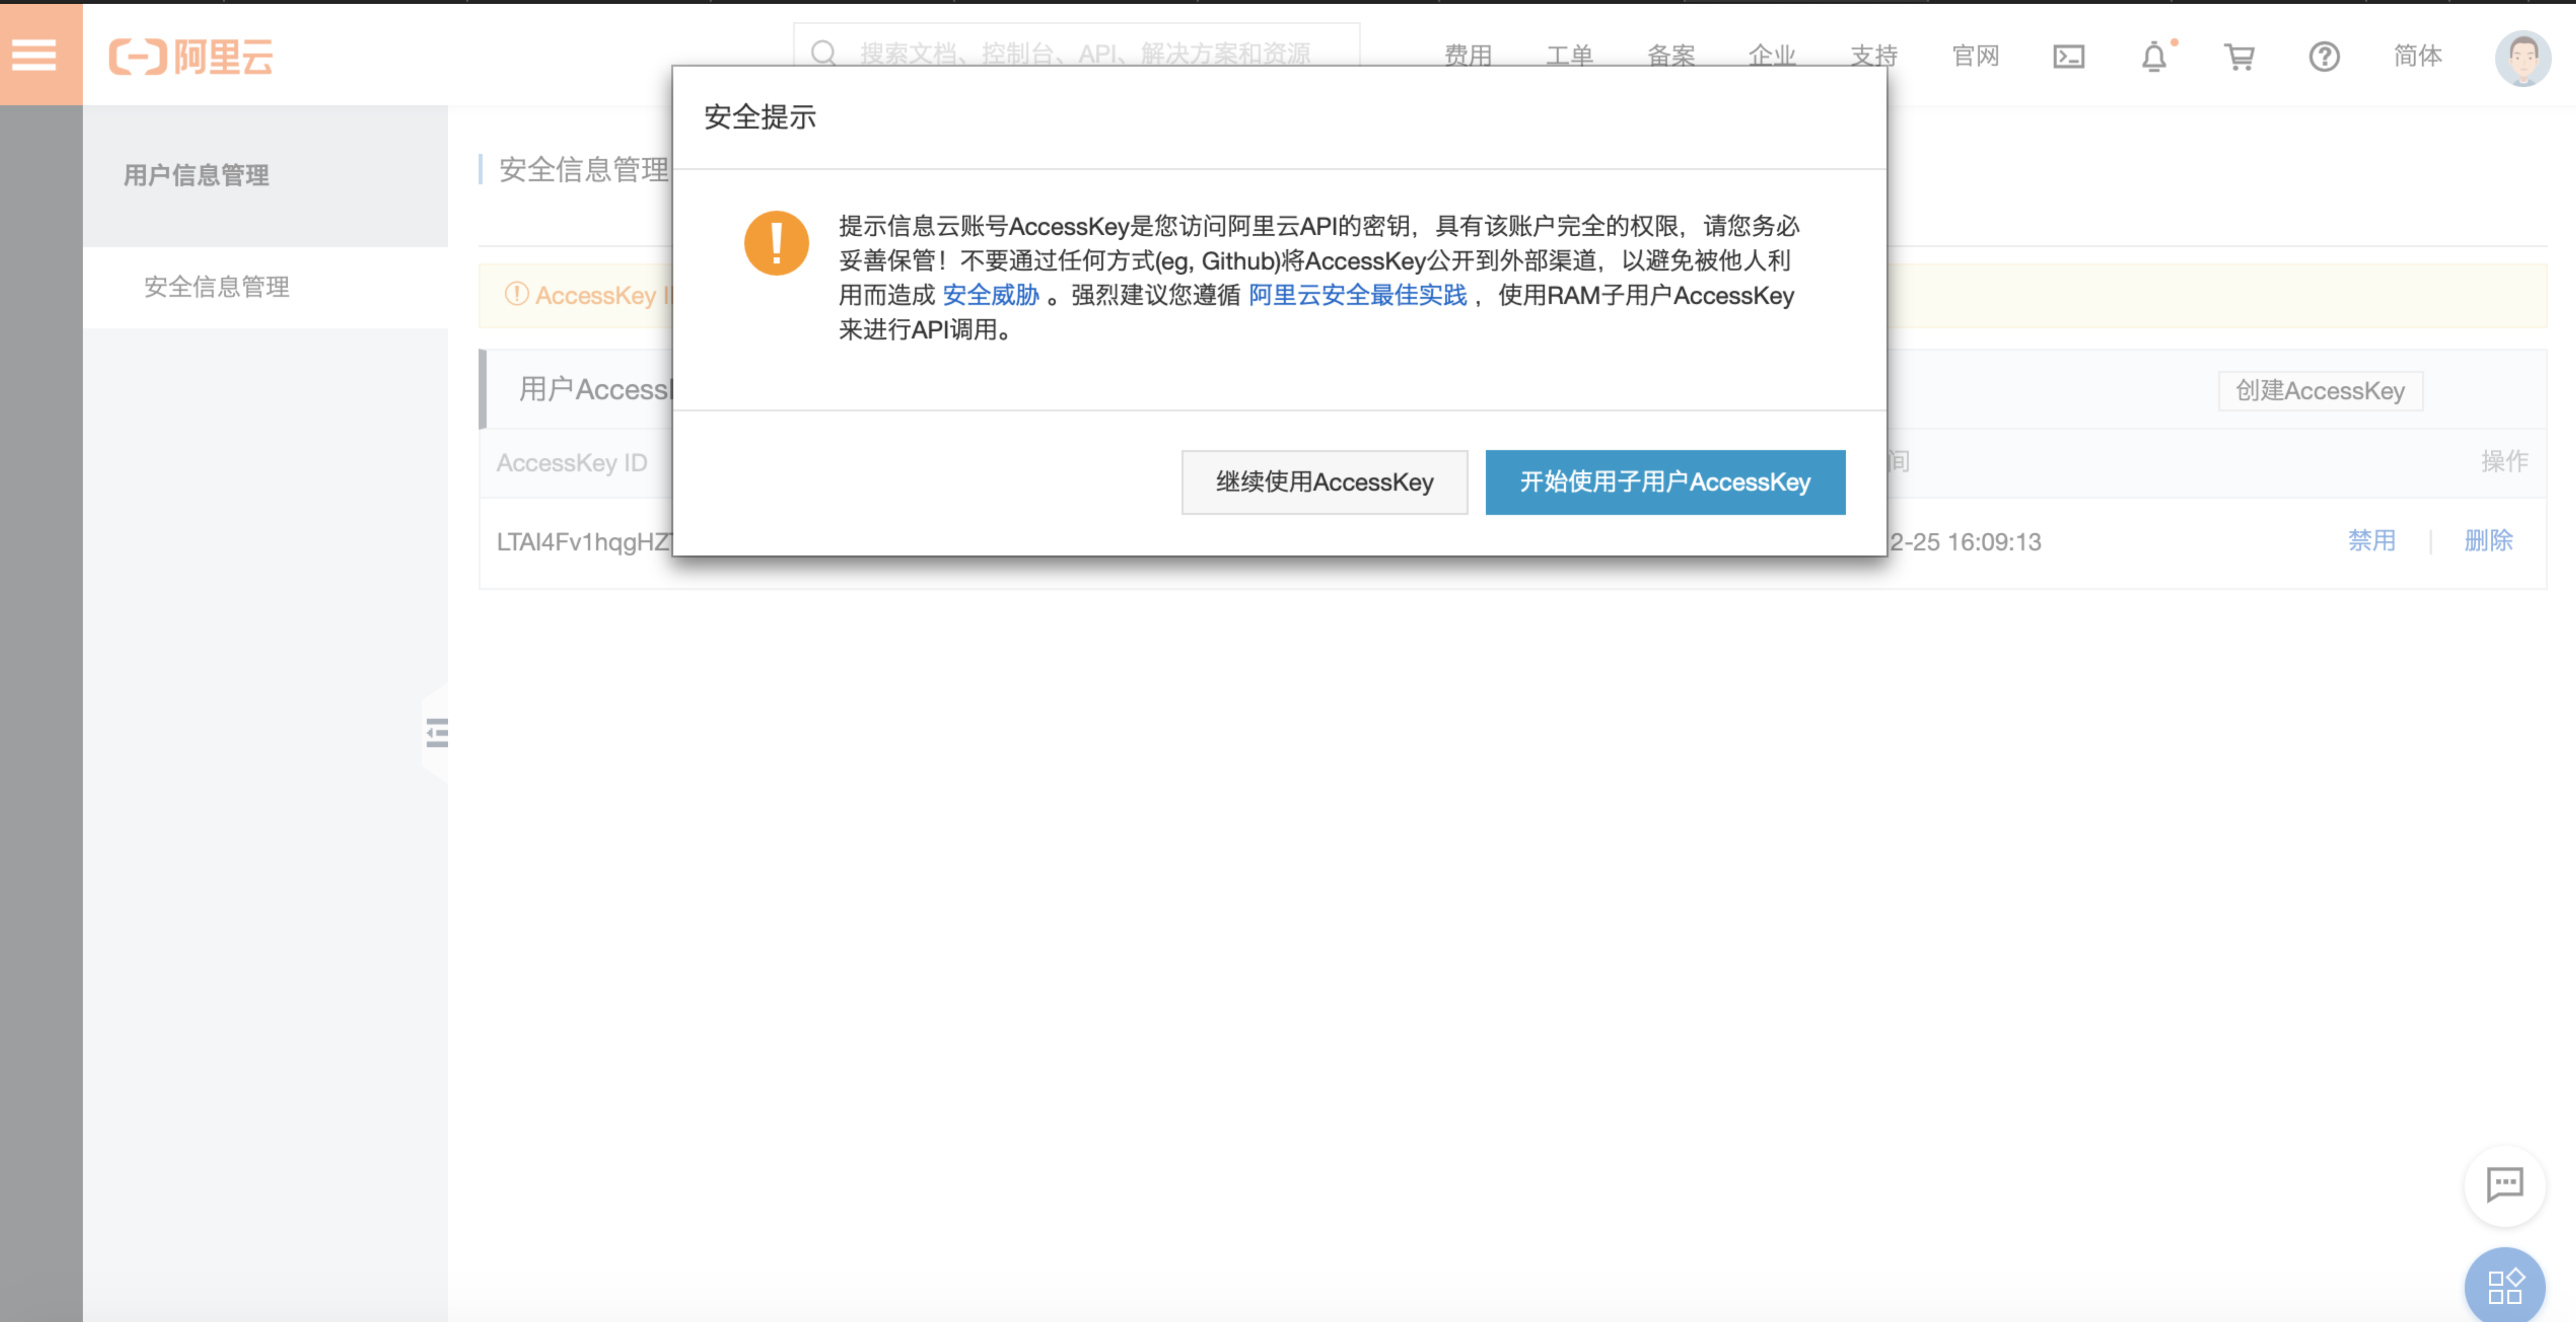Image resolution: width=2576 pixels, height=1322 pixels.
Task: Collapse the sidebar with toggle icon
Action: click(x=437, y=732)
